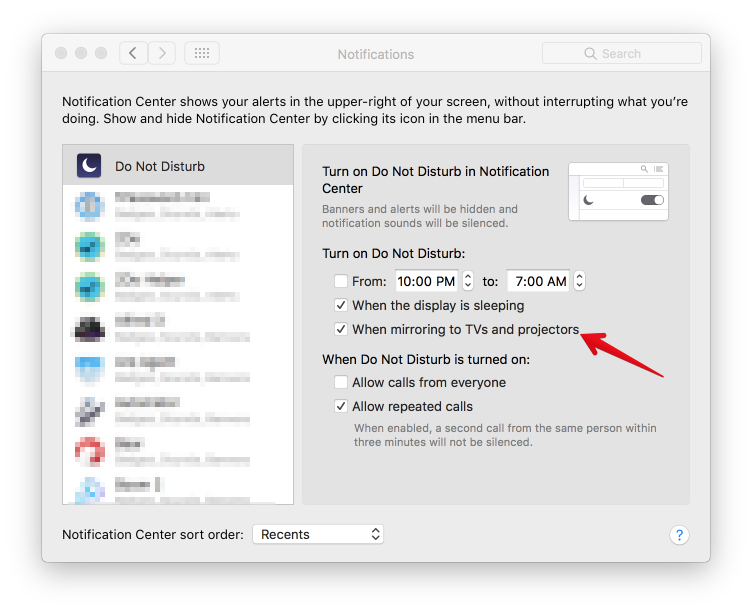Click inside the Search field
Viewport: 752px width, 612px height.
tap(622, 53)
